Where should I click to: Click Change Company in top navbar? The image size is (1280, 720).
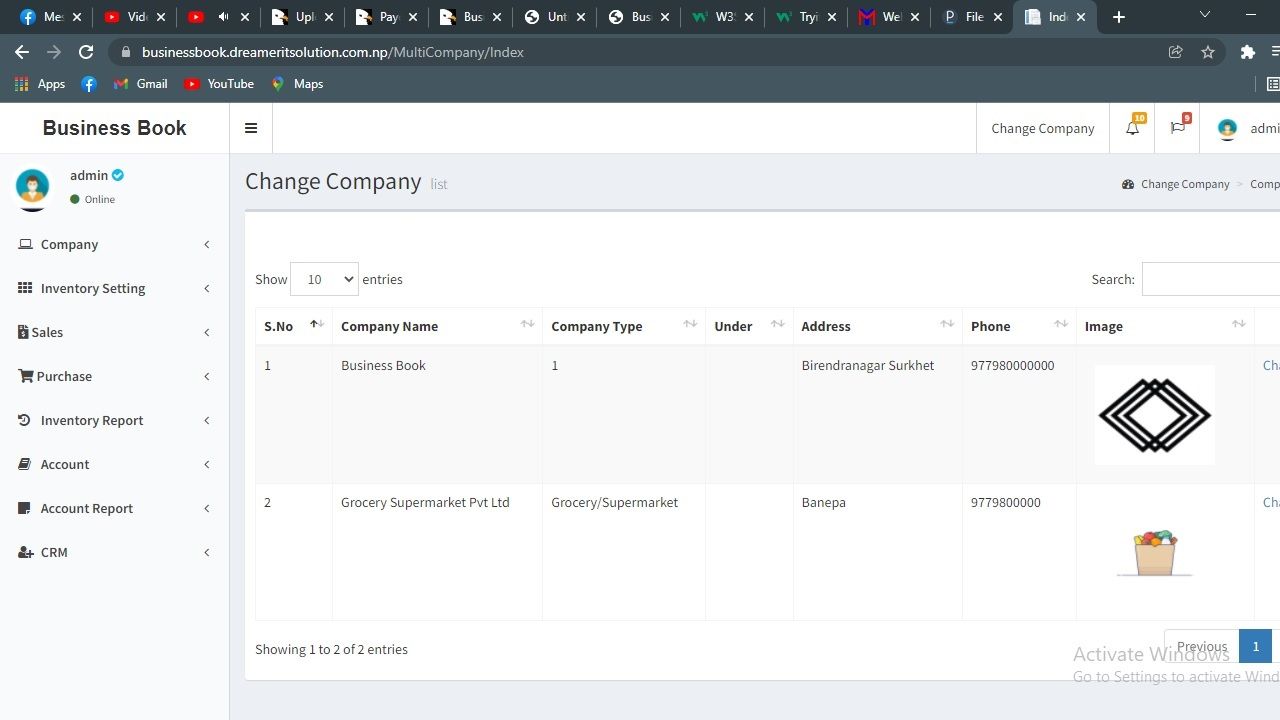tap(1042, 128)
